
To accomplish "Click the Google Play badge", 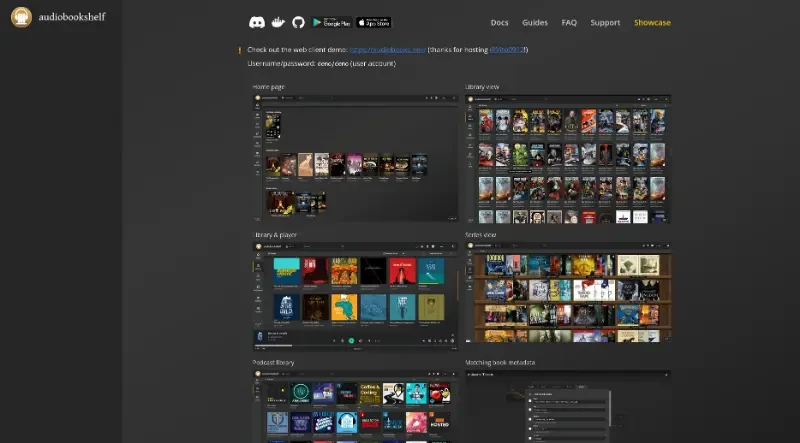I will (x=332, y=22).
